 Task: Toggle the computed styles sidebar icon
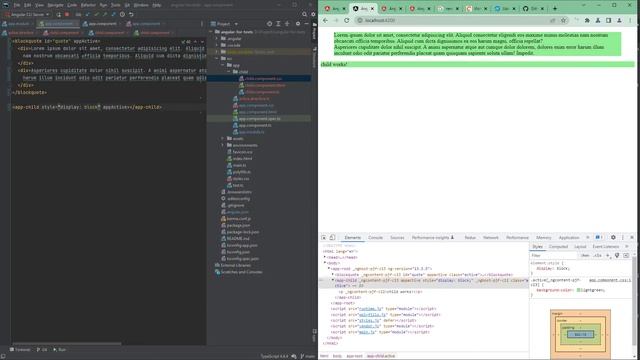click(x=626, y=256)
